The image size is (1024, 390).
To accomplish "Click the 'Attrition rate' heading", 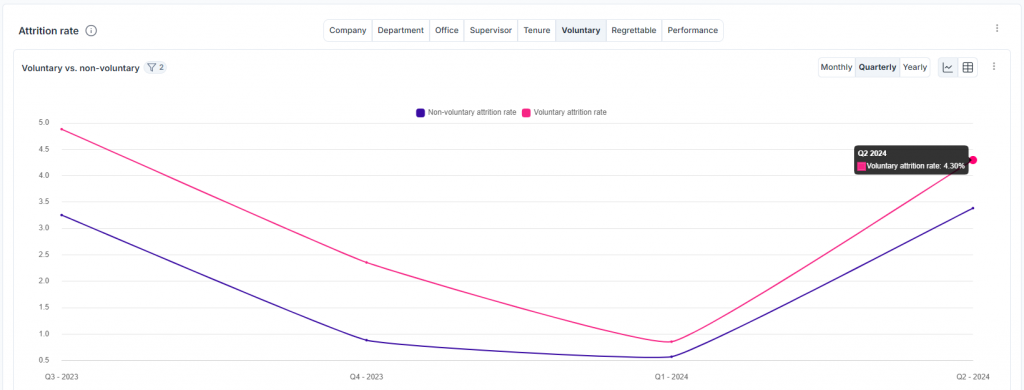I will 48,31.
